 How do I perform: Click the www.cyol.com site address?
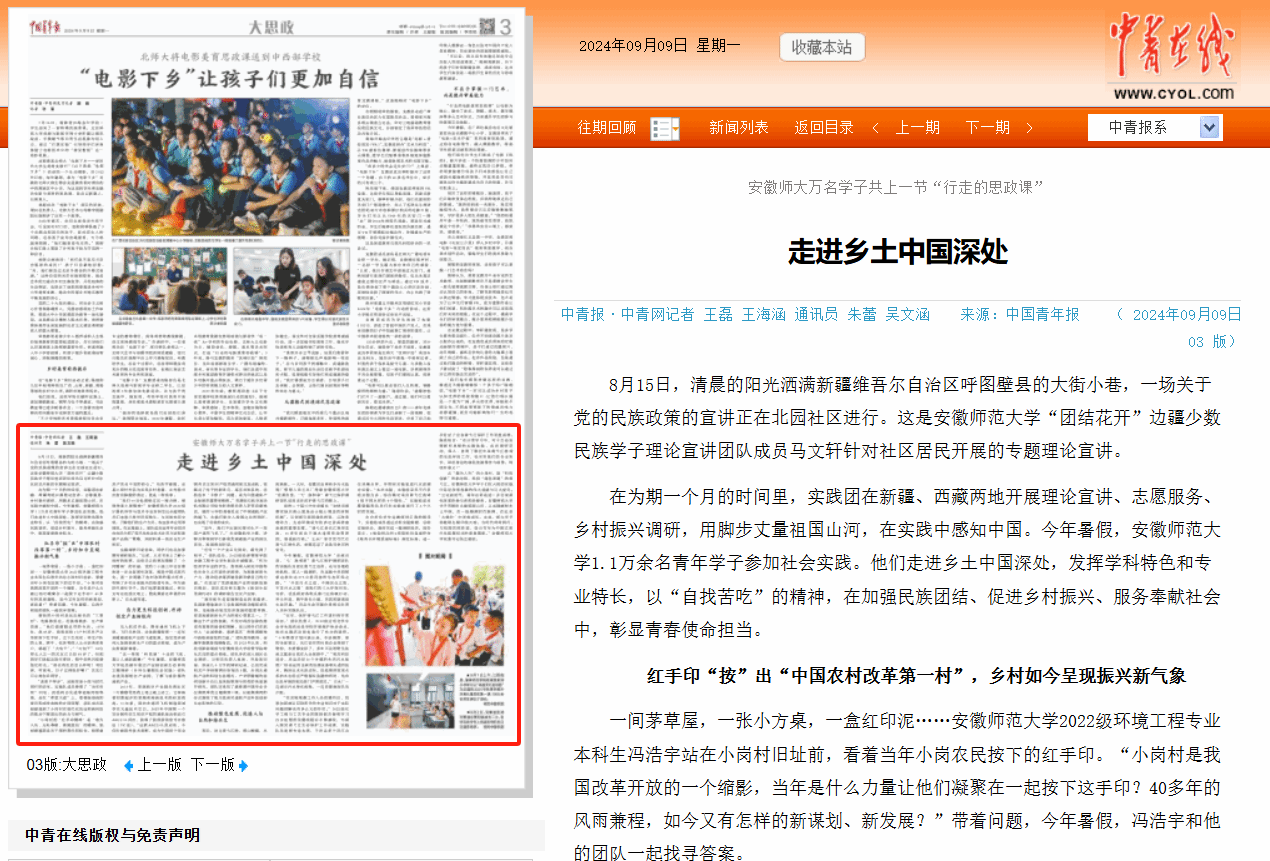coord(1174,94)
